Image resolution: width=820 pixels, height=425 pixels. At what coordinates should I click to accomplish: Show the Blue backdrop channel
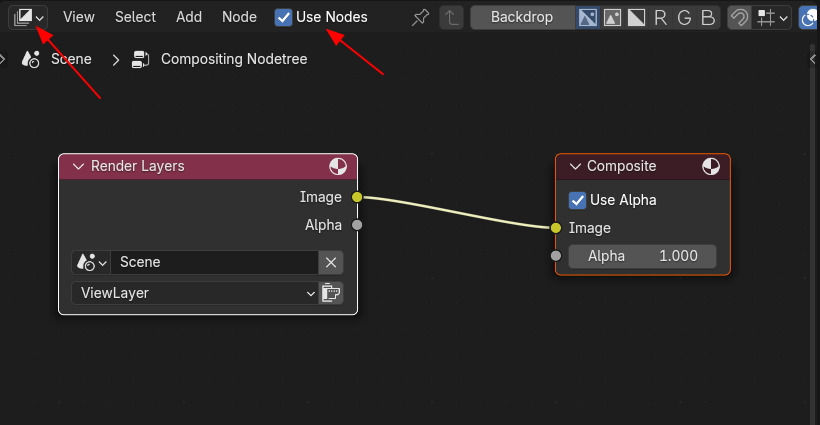(708, 17)
